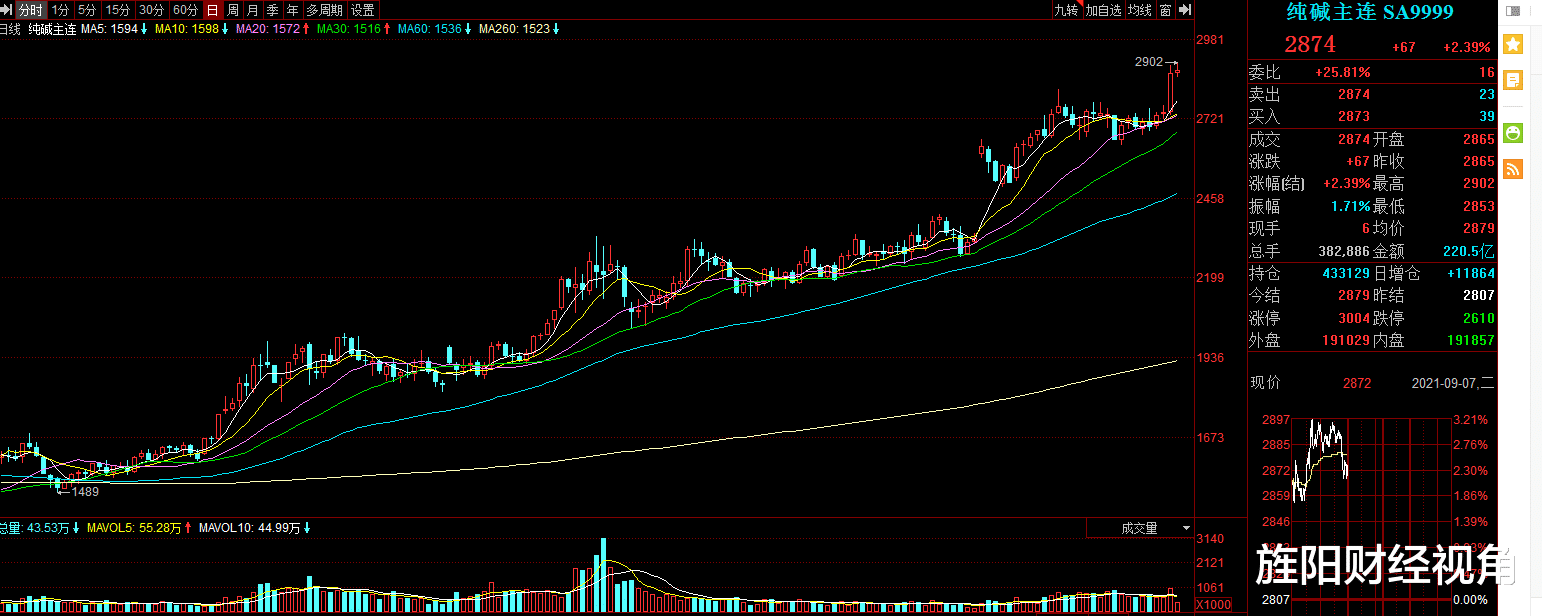Click the 内盘 191857 value

[x=1471, y=340]
